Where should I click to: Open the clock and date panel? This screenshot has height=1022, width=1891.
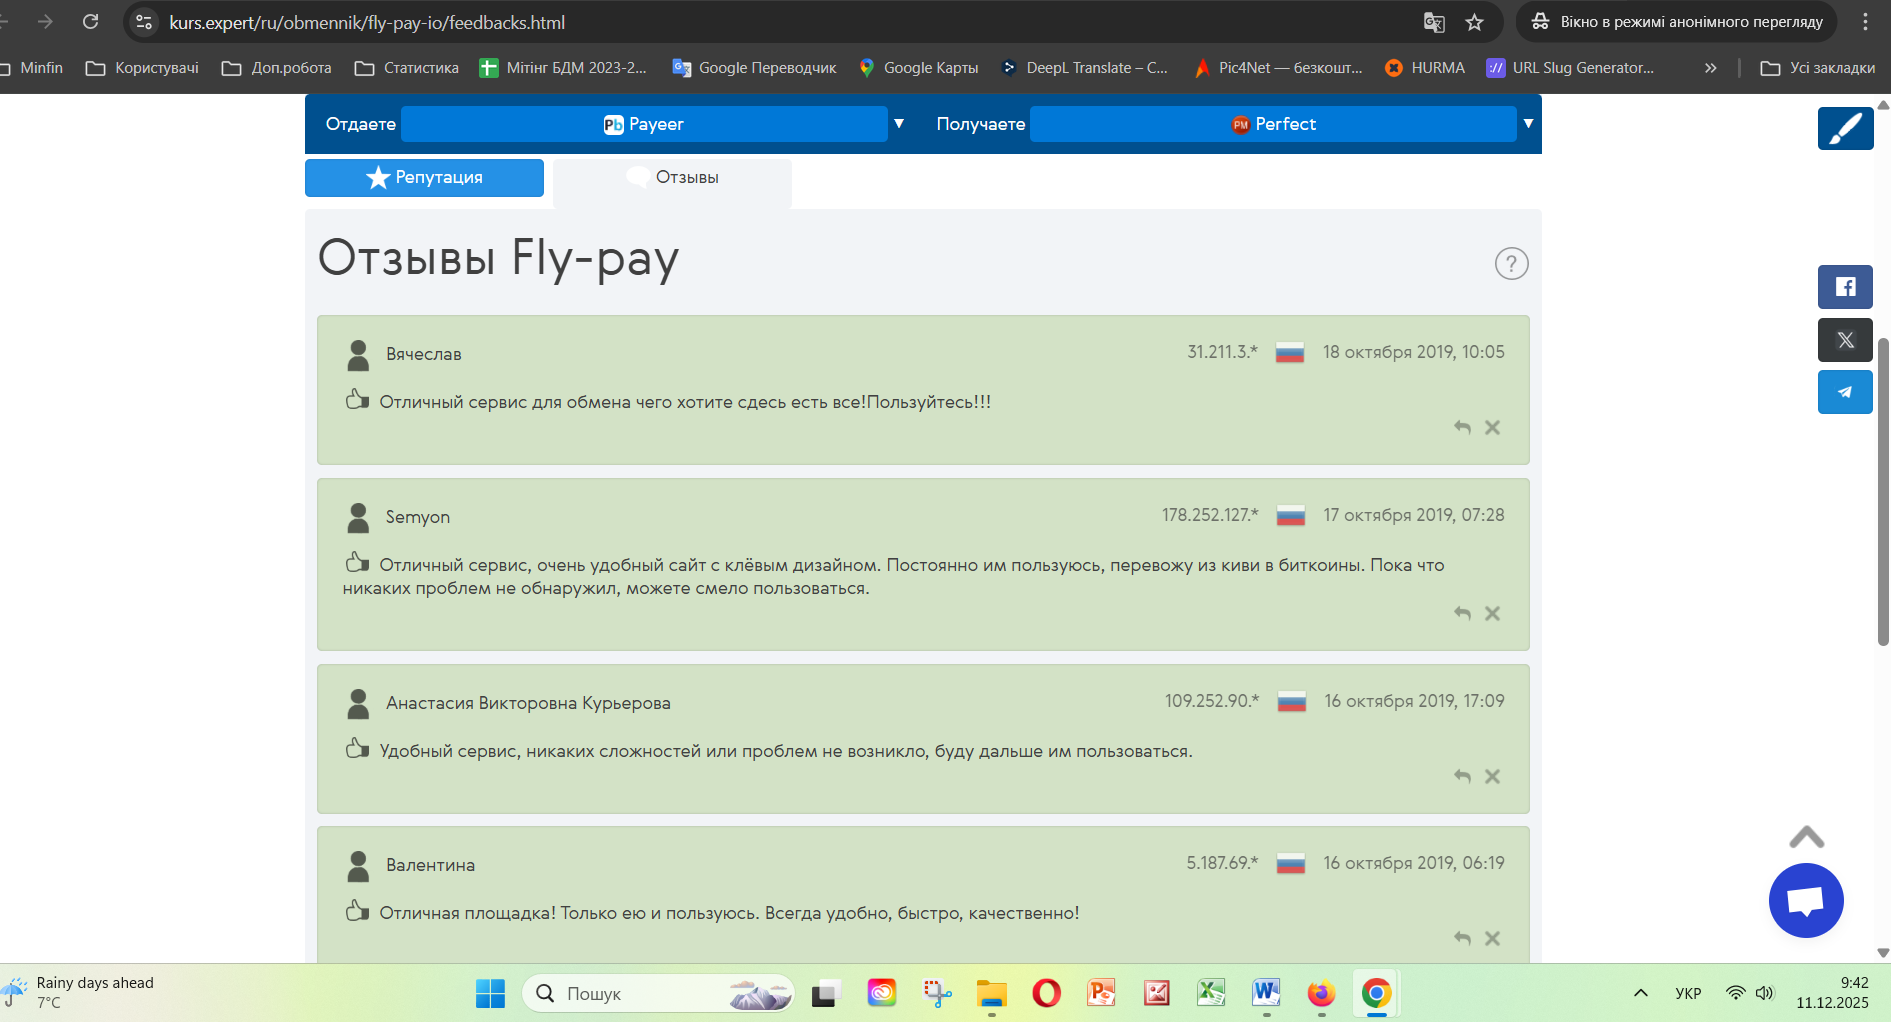click(1832, 993)
